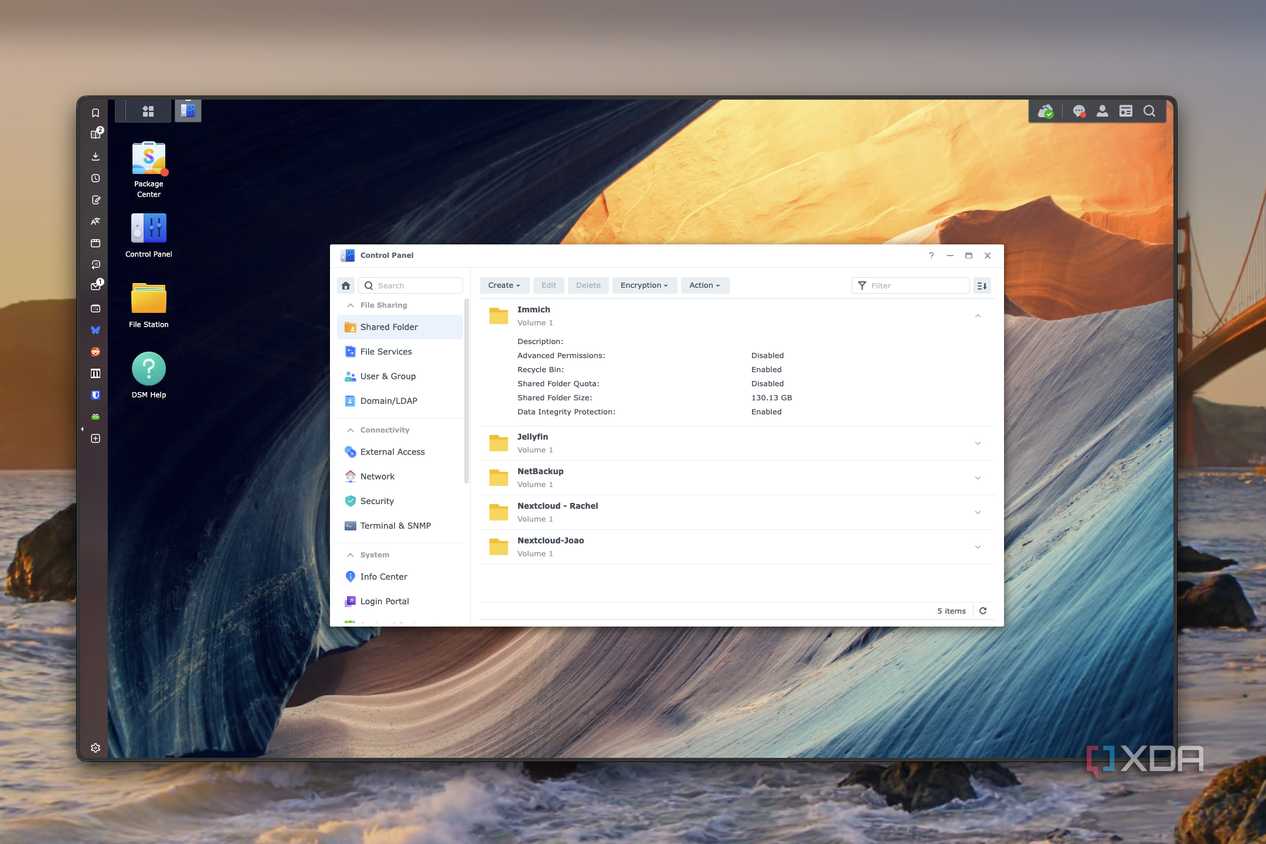Image resolution: width=1266 pixels, height=844 pixels.
Task: Open the mail panel with unread badge
Action: click(96, 286)
